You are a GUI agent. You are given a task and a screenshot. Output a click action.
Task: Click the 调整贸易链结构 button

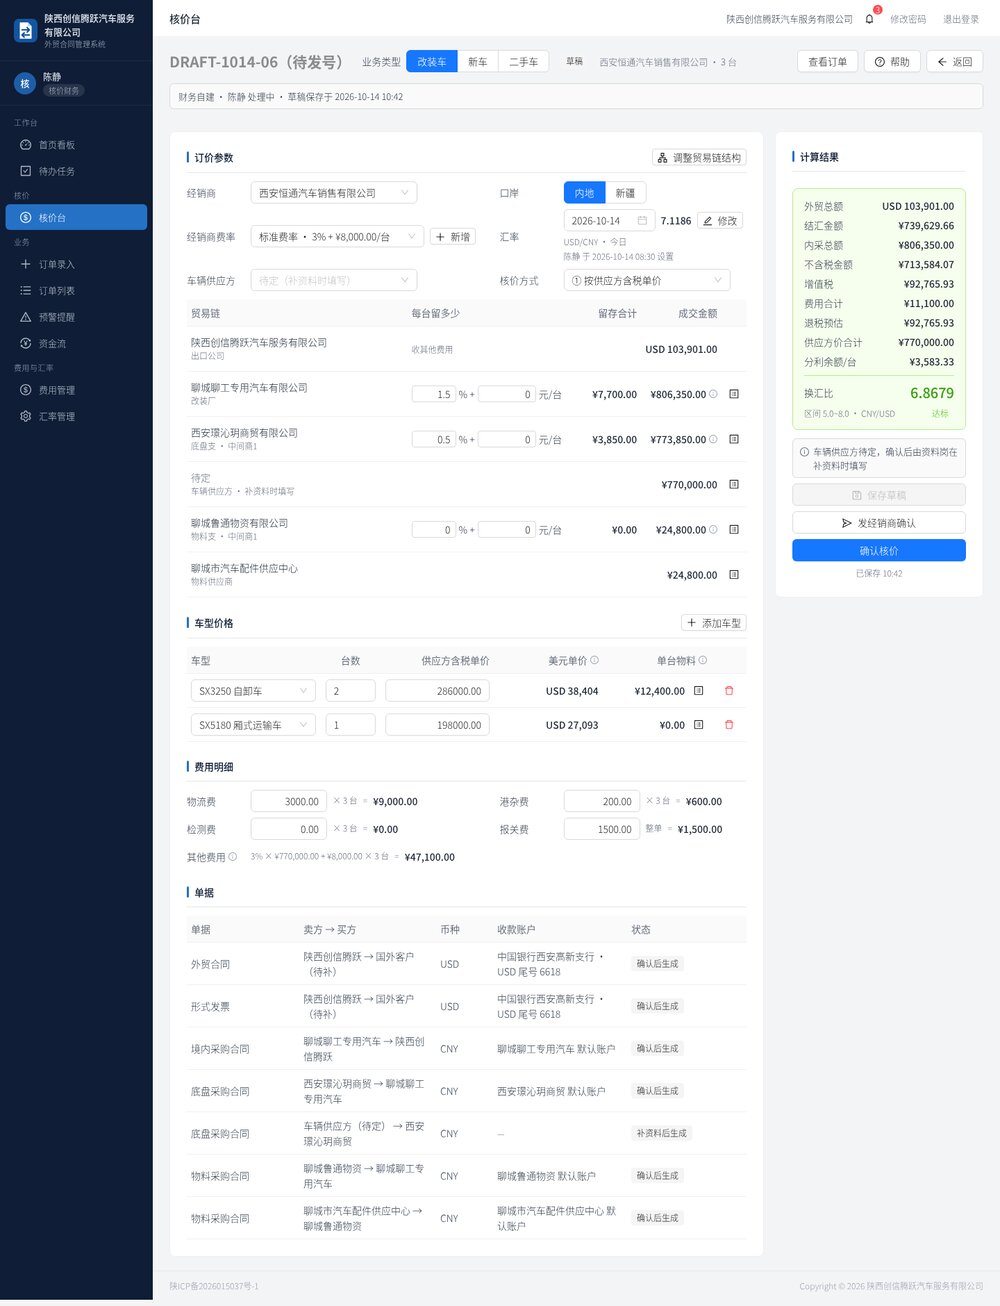699,158
